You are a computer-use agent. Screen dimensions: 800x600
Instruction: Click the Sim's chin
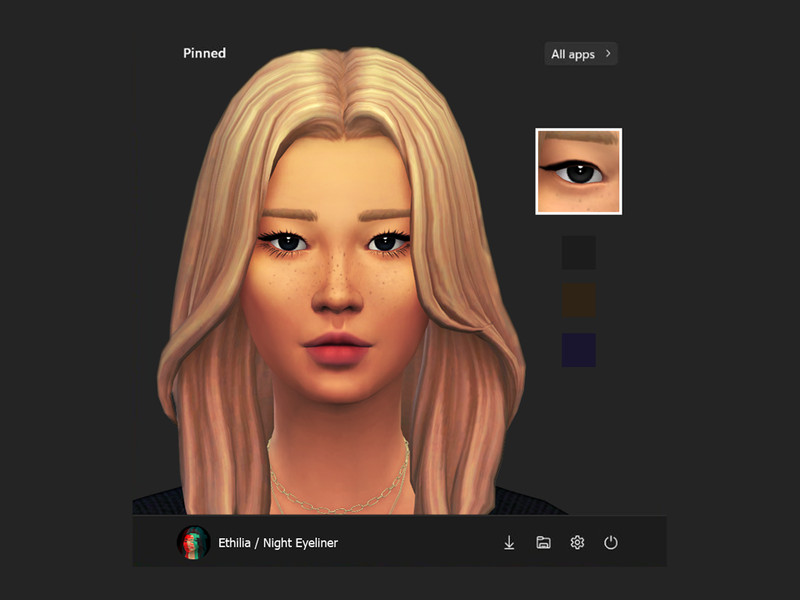[338, 397]
